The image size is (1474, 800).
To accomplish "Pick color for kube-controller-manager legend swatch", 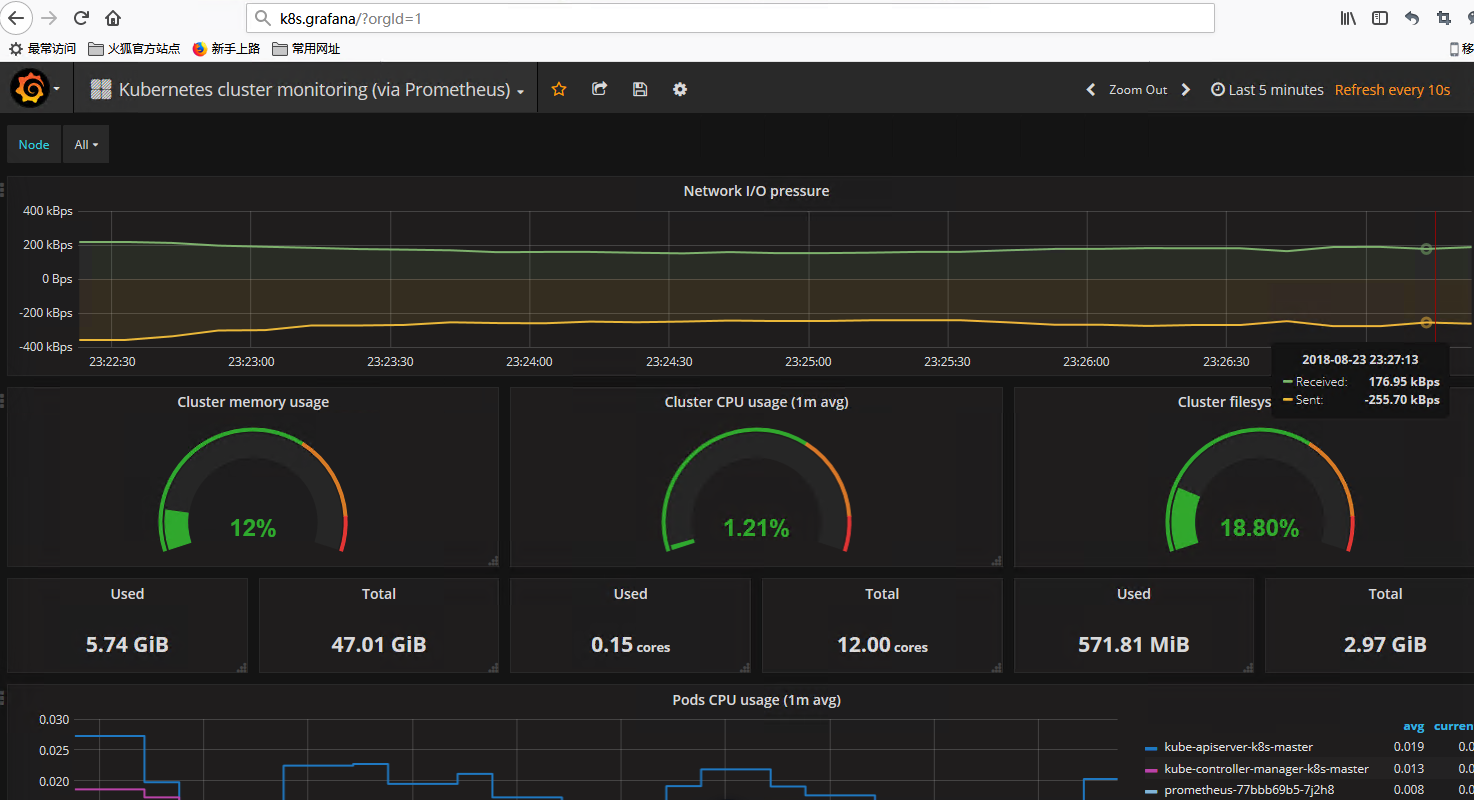I will [x=1151, y=770].
